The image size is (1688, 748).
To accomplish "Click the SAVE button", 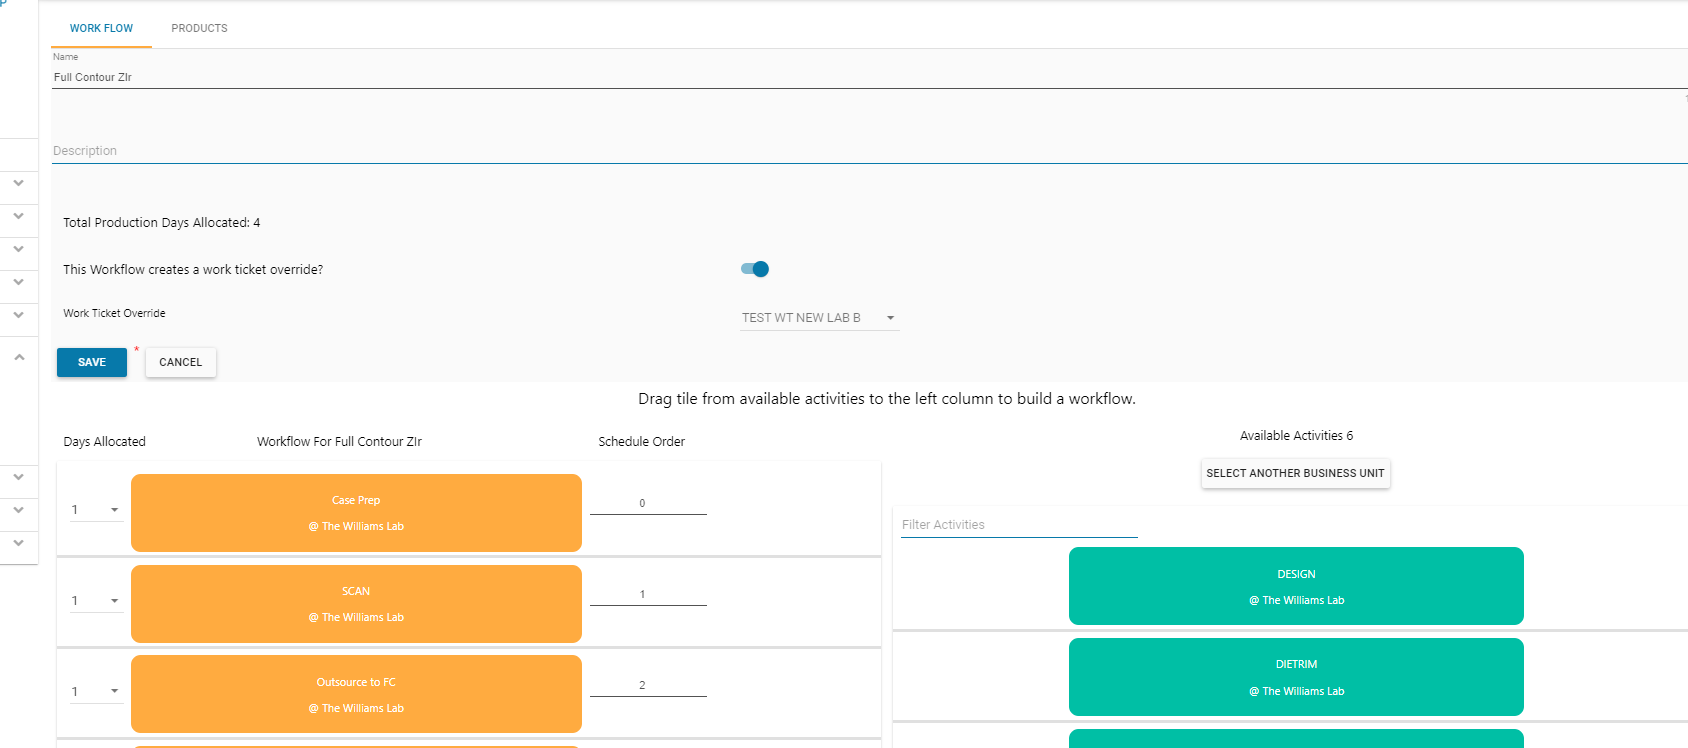I will 92,362.
